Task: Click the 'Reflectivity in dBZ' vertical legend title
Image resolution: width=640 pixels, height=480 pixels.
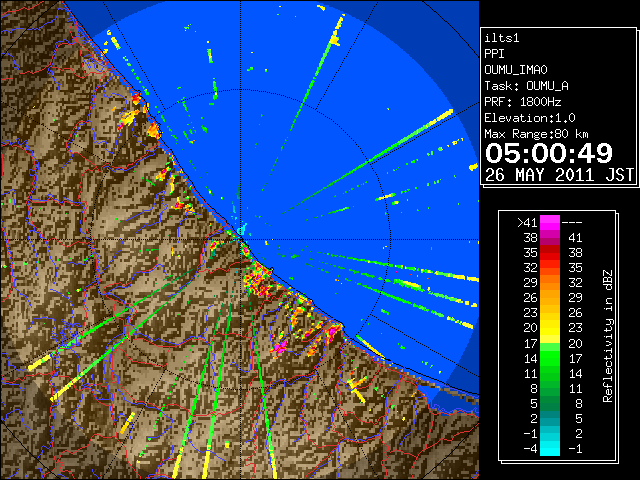Action: (x=608, y=336)
